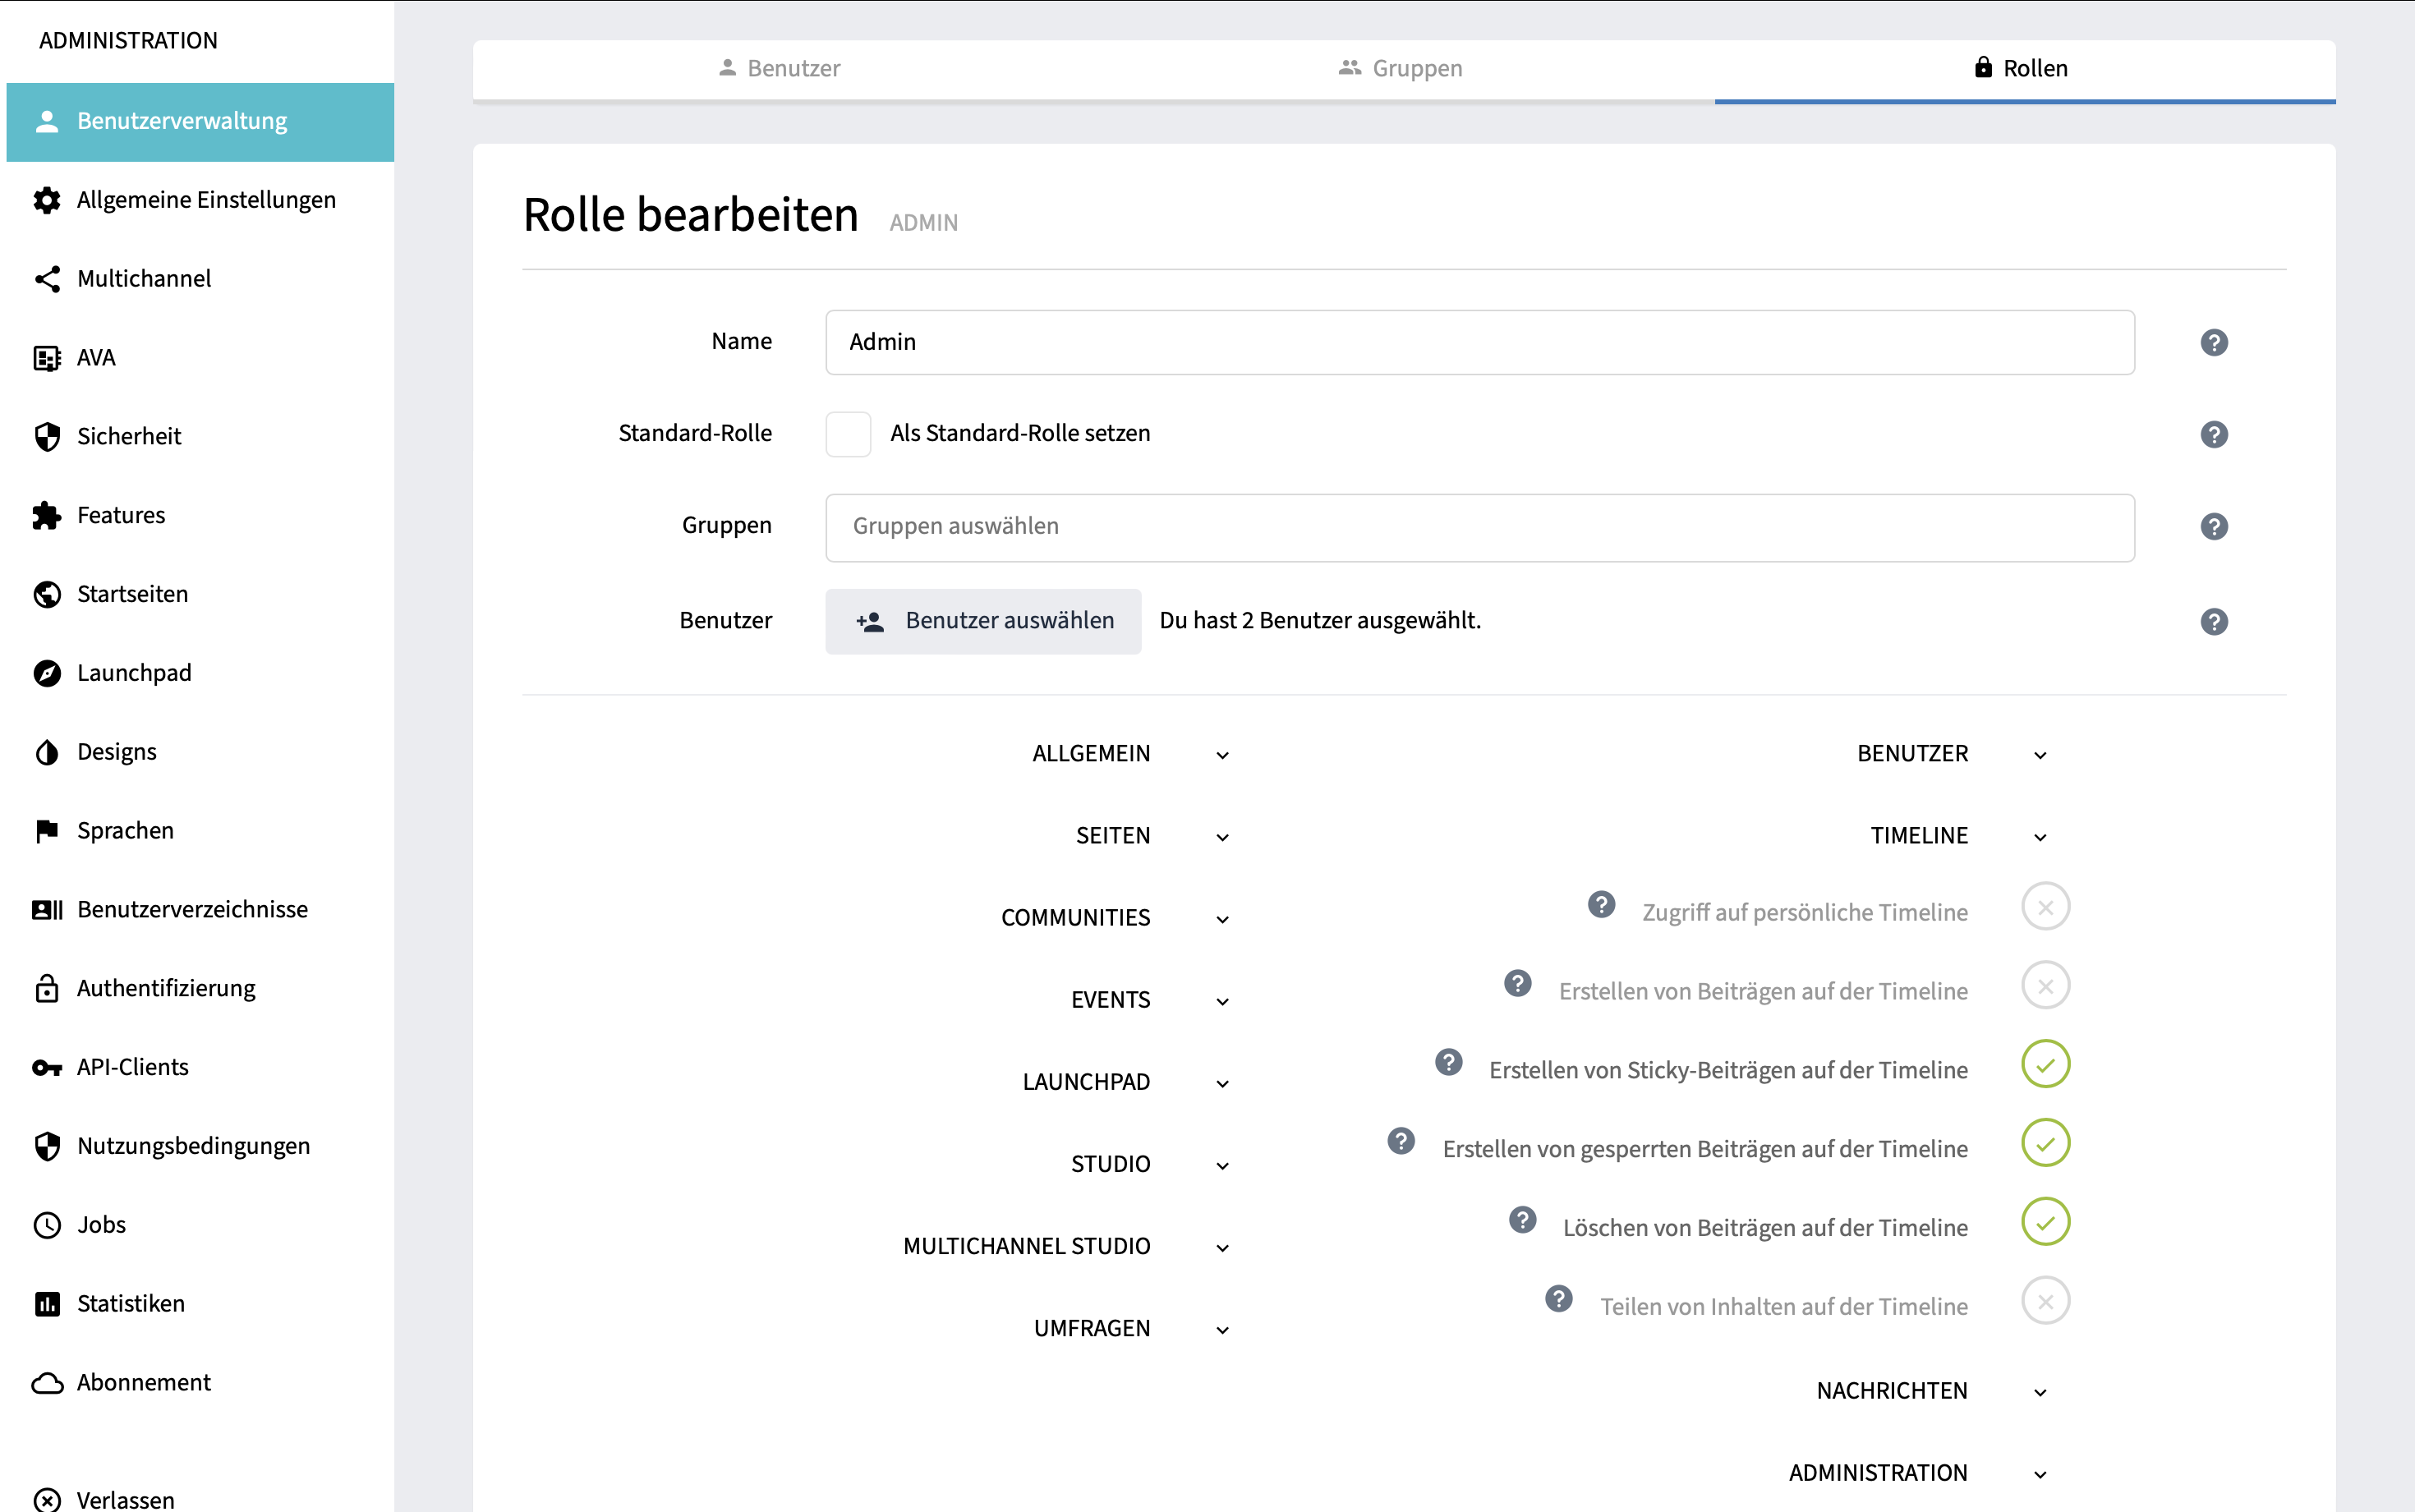2415x1512 pixels.
Task: Open Abonnement from the sidebar
Action: 200,1383
